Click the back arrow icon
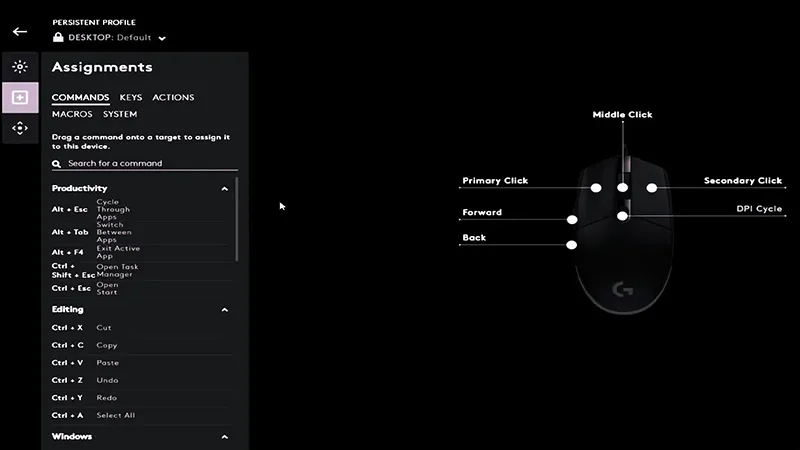 coord(19,31)
